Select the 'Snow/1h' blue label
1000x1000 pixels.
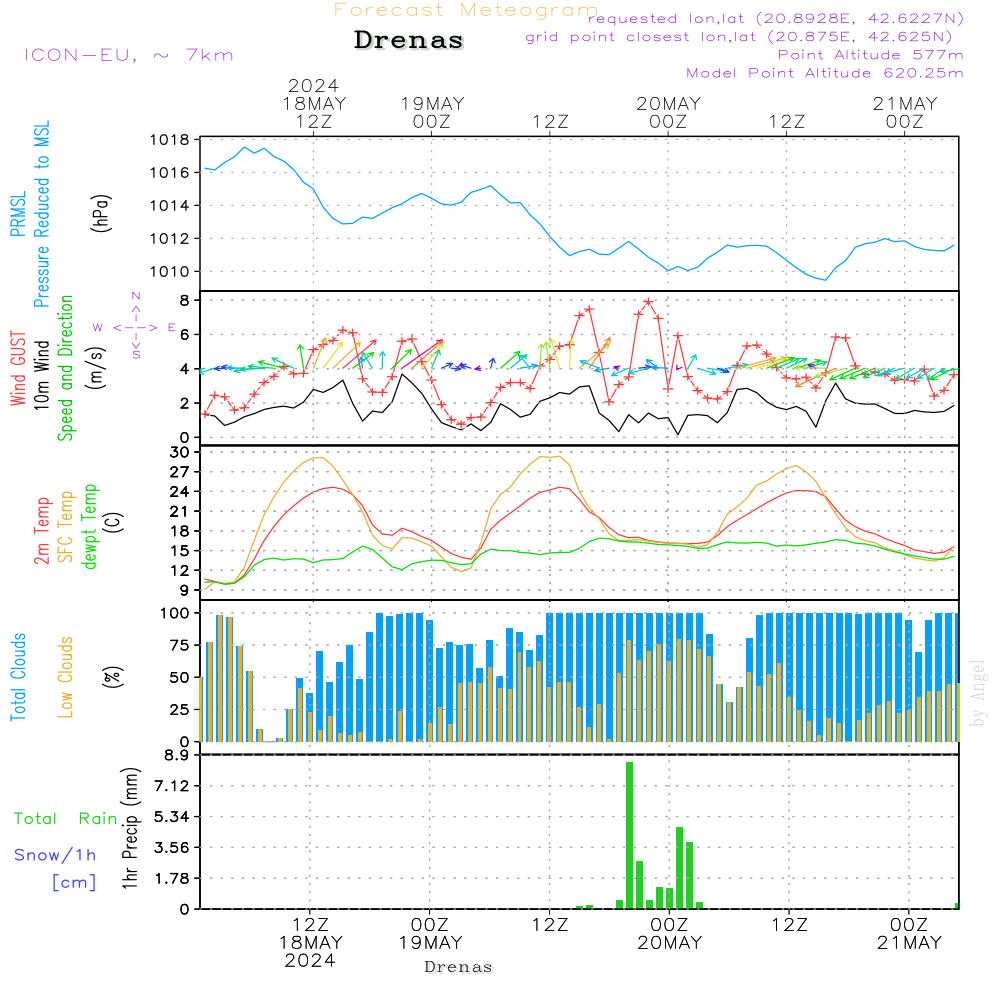pos(55,855)
